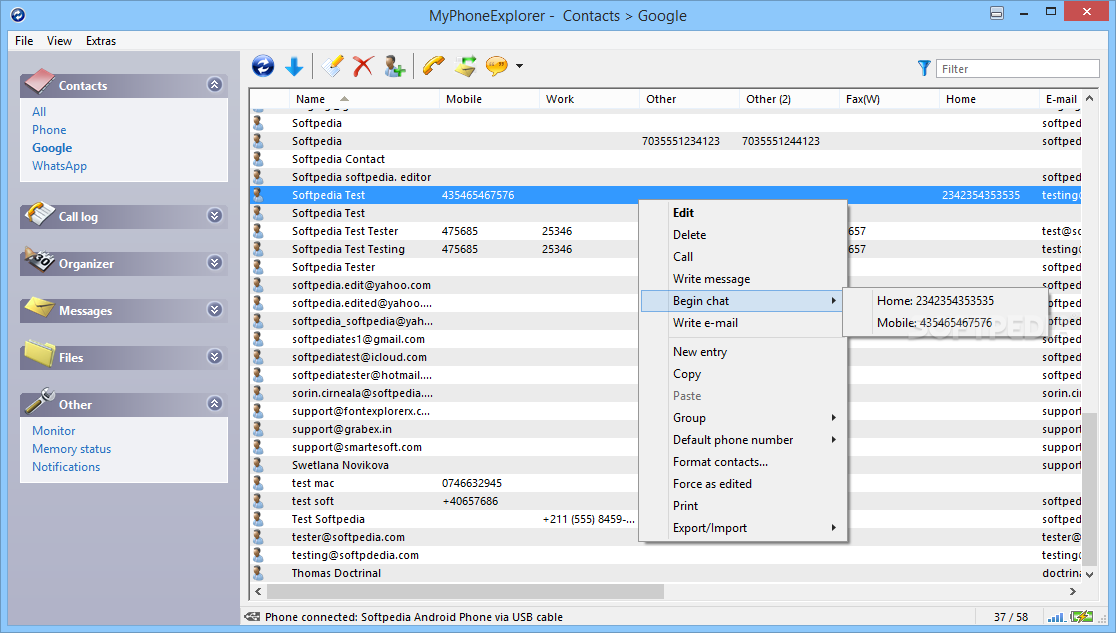Viewport: 1116px width, 633px height.
Task: Click the USB connection icon in status bar
Action: 252,617
